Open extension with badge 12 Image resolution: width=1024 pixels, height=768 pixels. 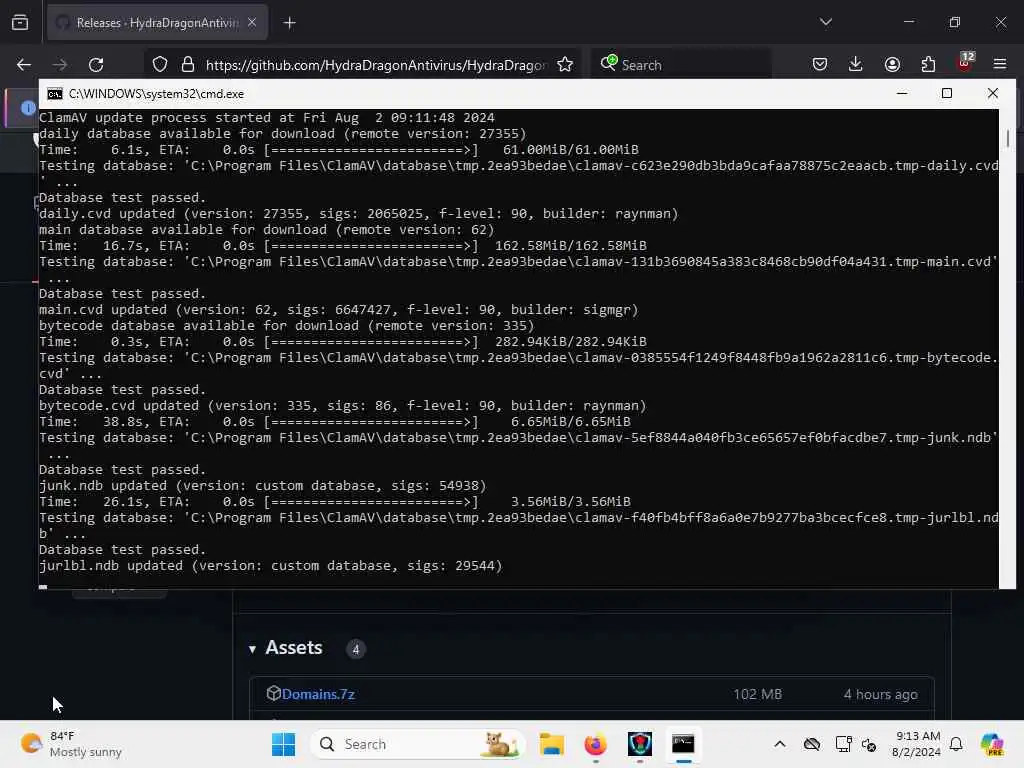point(965,62)
